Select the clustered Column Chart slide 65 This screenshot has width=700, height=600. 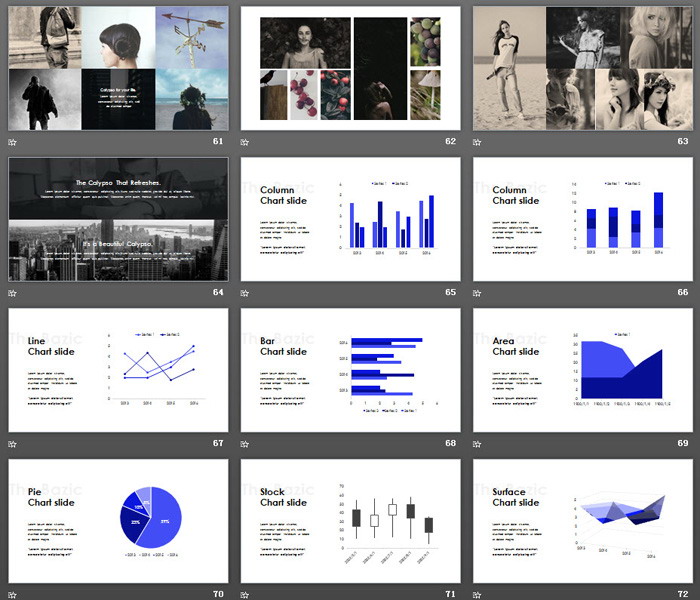[350, 219]
